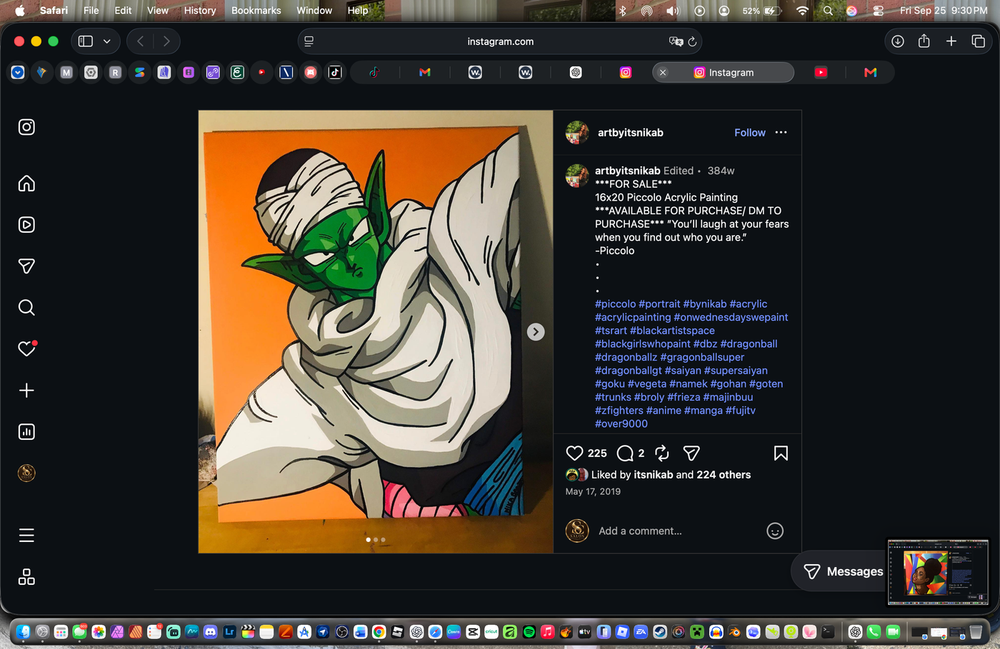Open Instagram home feed icon
The image size is (1000, 649).
tap(26, 184)
